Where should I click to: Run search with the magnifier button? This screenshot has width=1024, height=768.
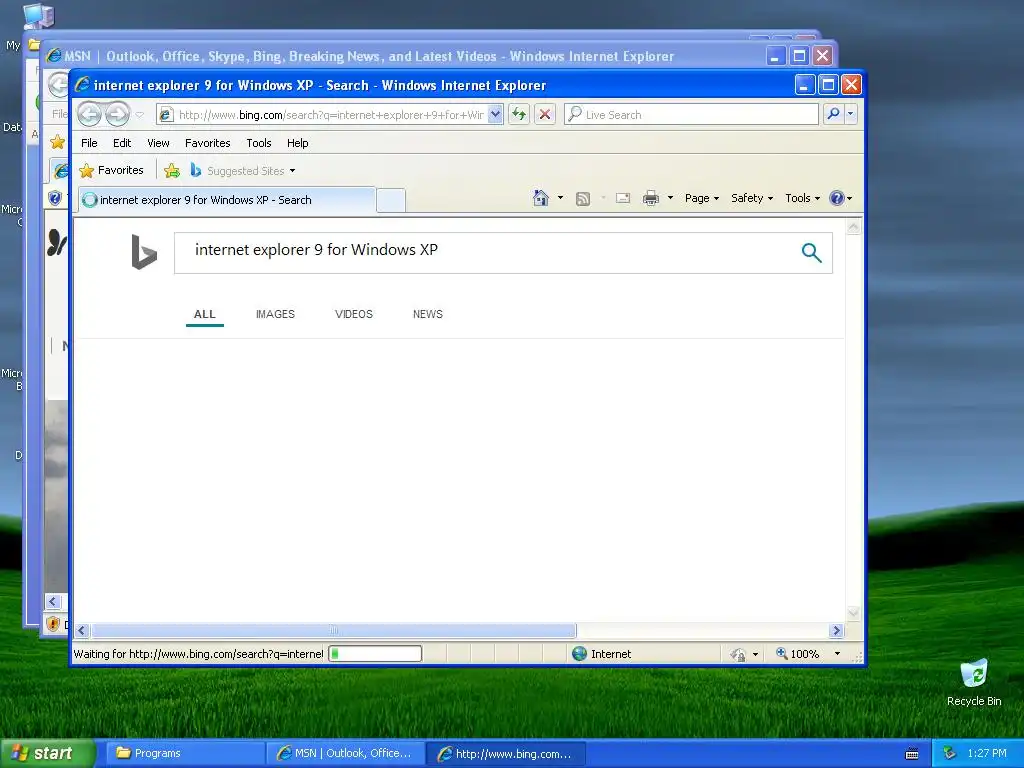click(833, 114)
